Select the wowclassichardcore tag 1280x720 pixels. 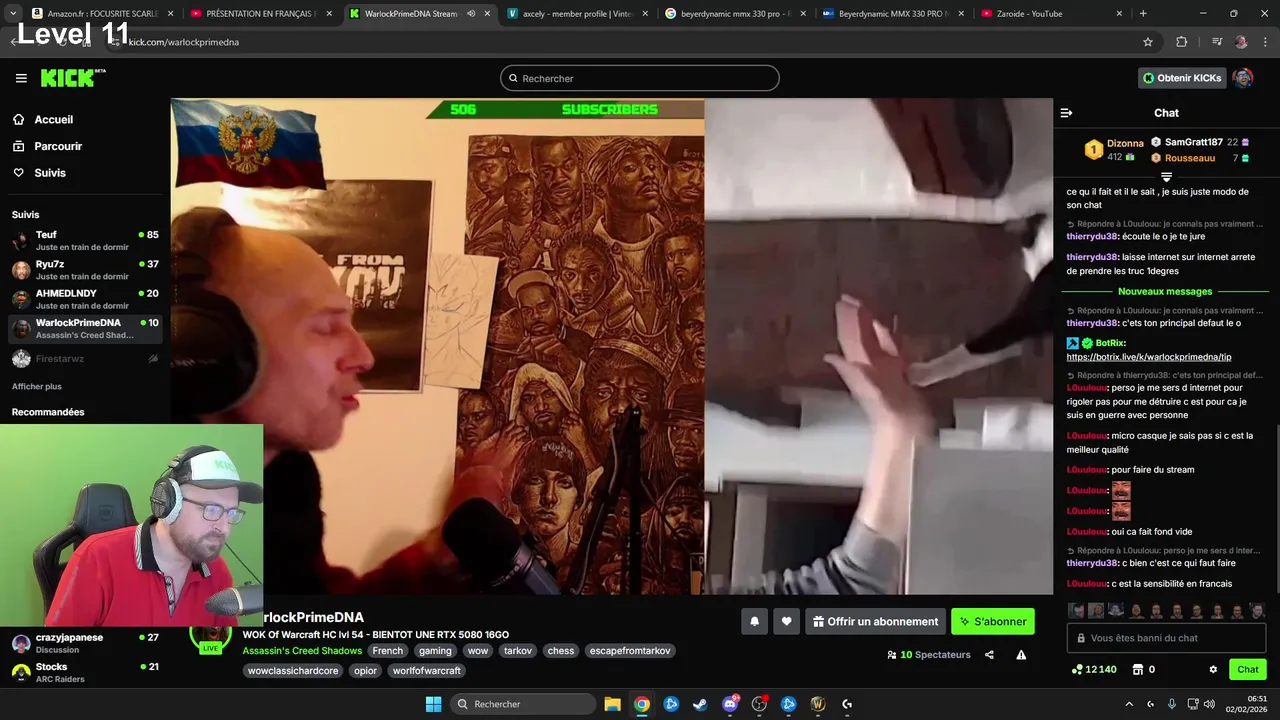click(294, 671)
